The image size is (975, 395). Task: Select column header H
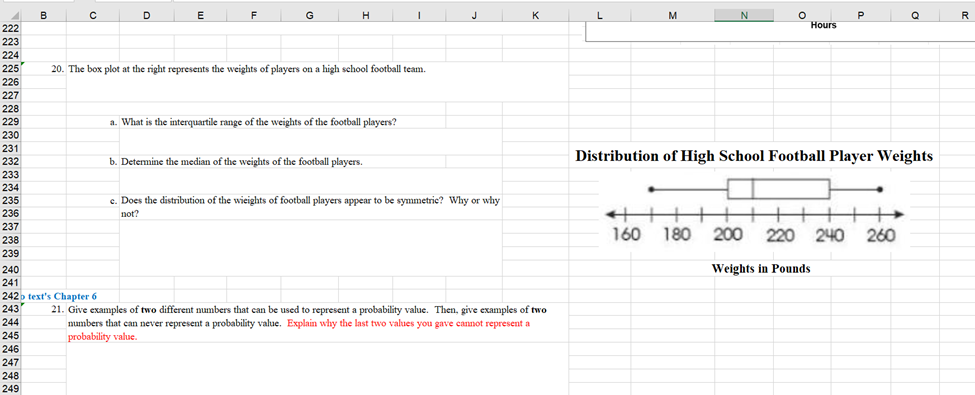pos(365,16)
